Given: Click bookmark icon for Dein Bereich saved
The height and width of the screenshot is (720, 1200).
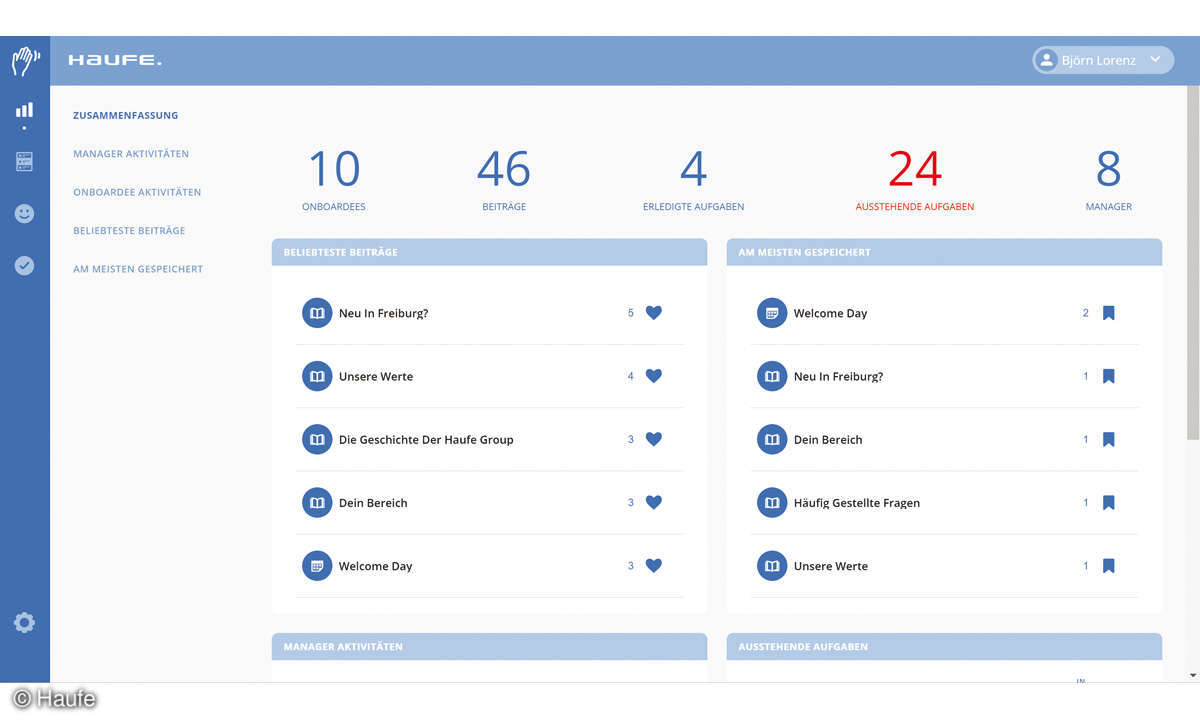Looking at the screenshot, I should (x=1108, y=439).
